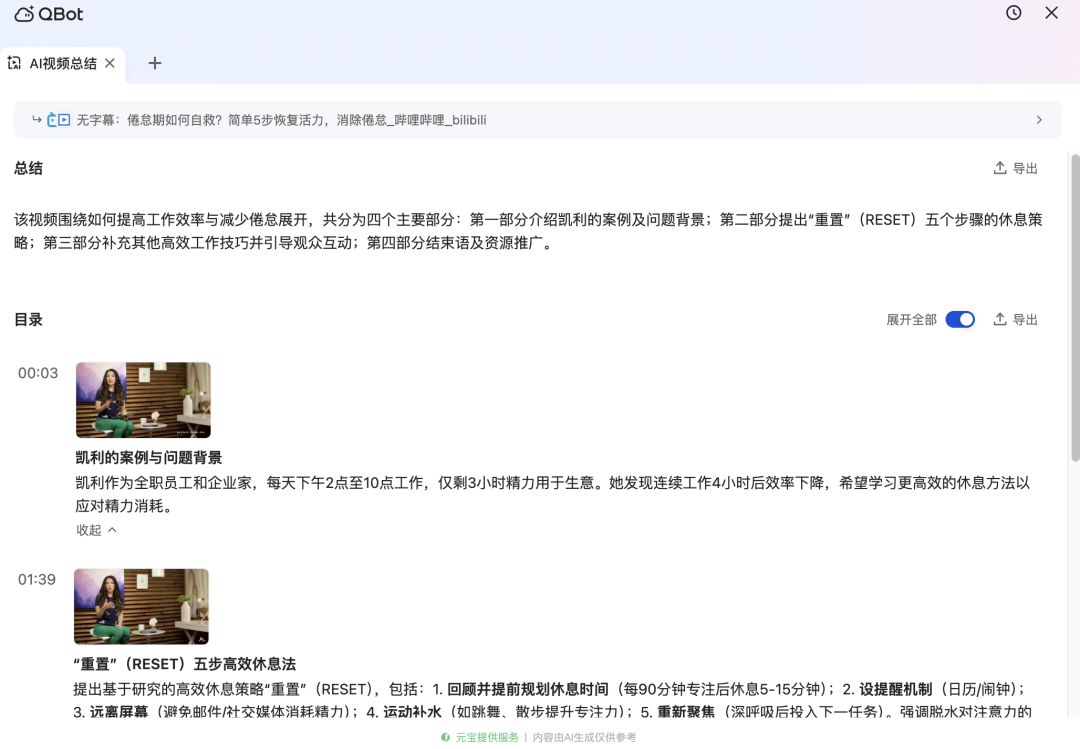The height and width of the screenshot is (749, 1080).
Task: Export the 总结 section
Action: [1015, 168]
